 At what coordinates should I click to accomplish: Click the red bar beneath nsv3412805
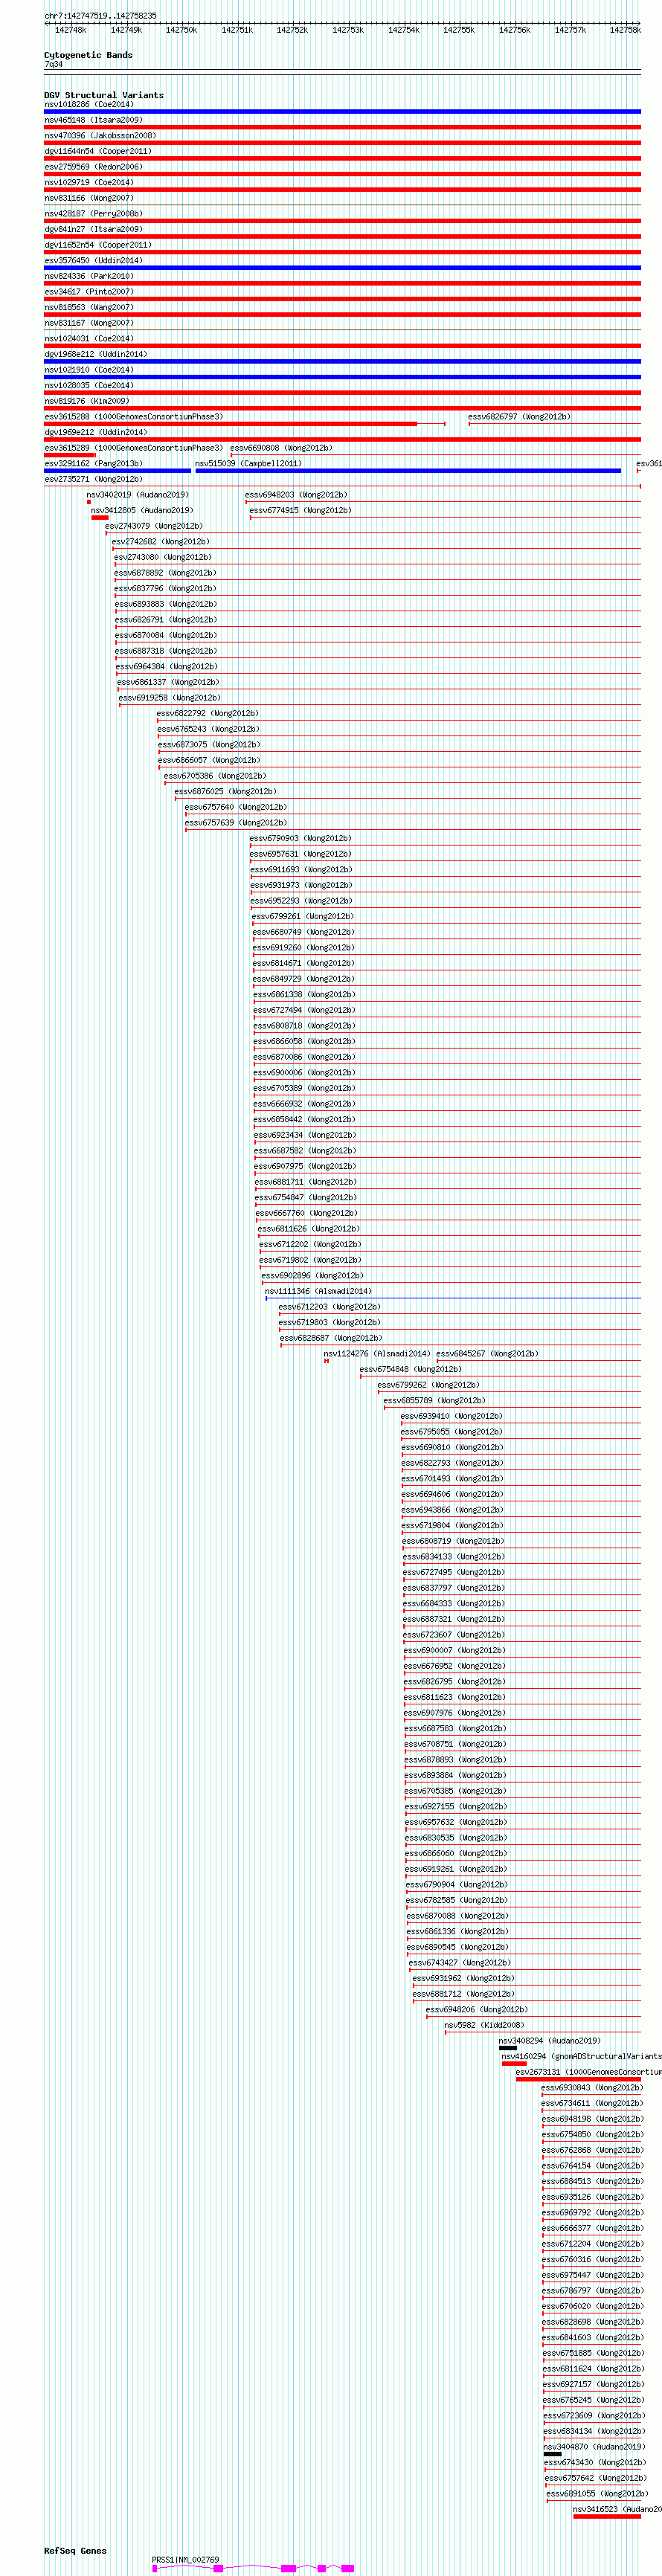[100, 518]
